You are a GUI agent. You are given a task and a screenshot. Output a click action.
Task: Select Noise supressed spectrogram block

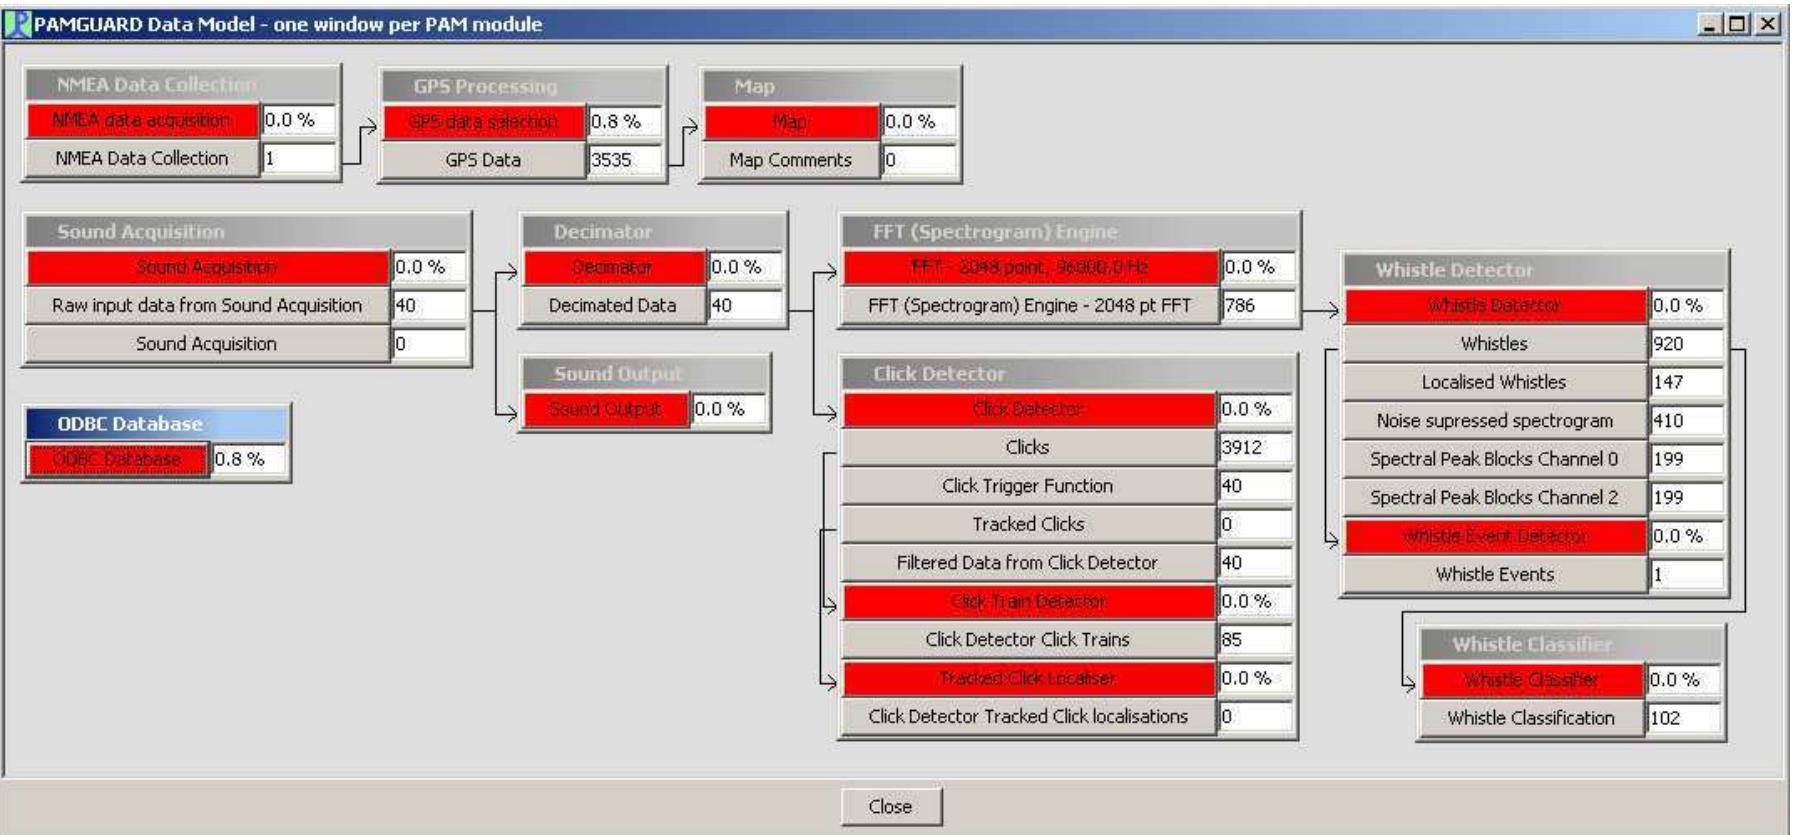1495,420
